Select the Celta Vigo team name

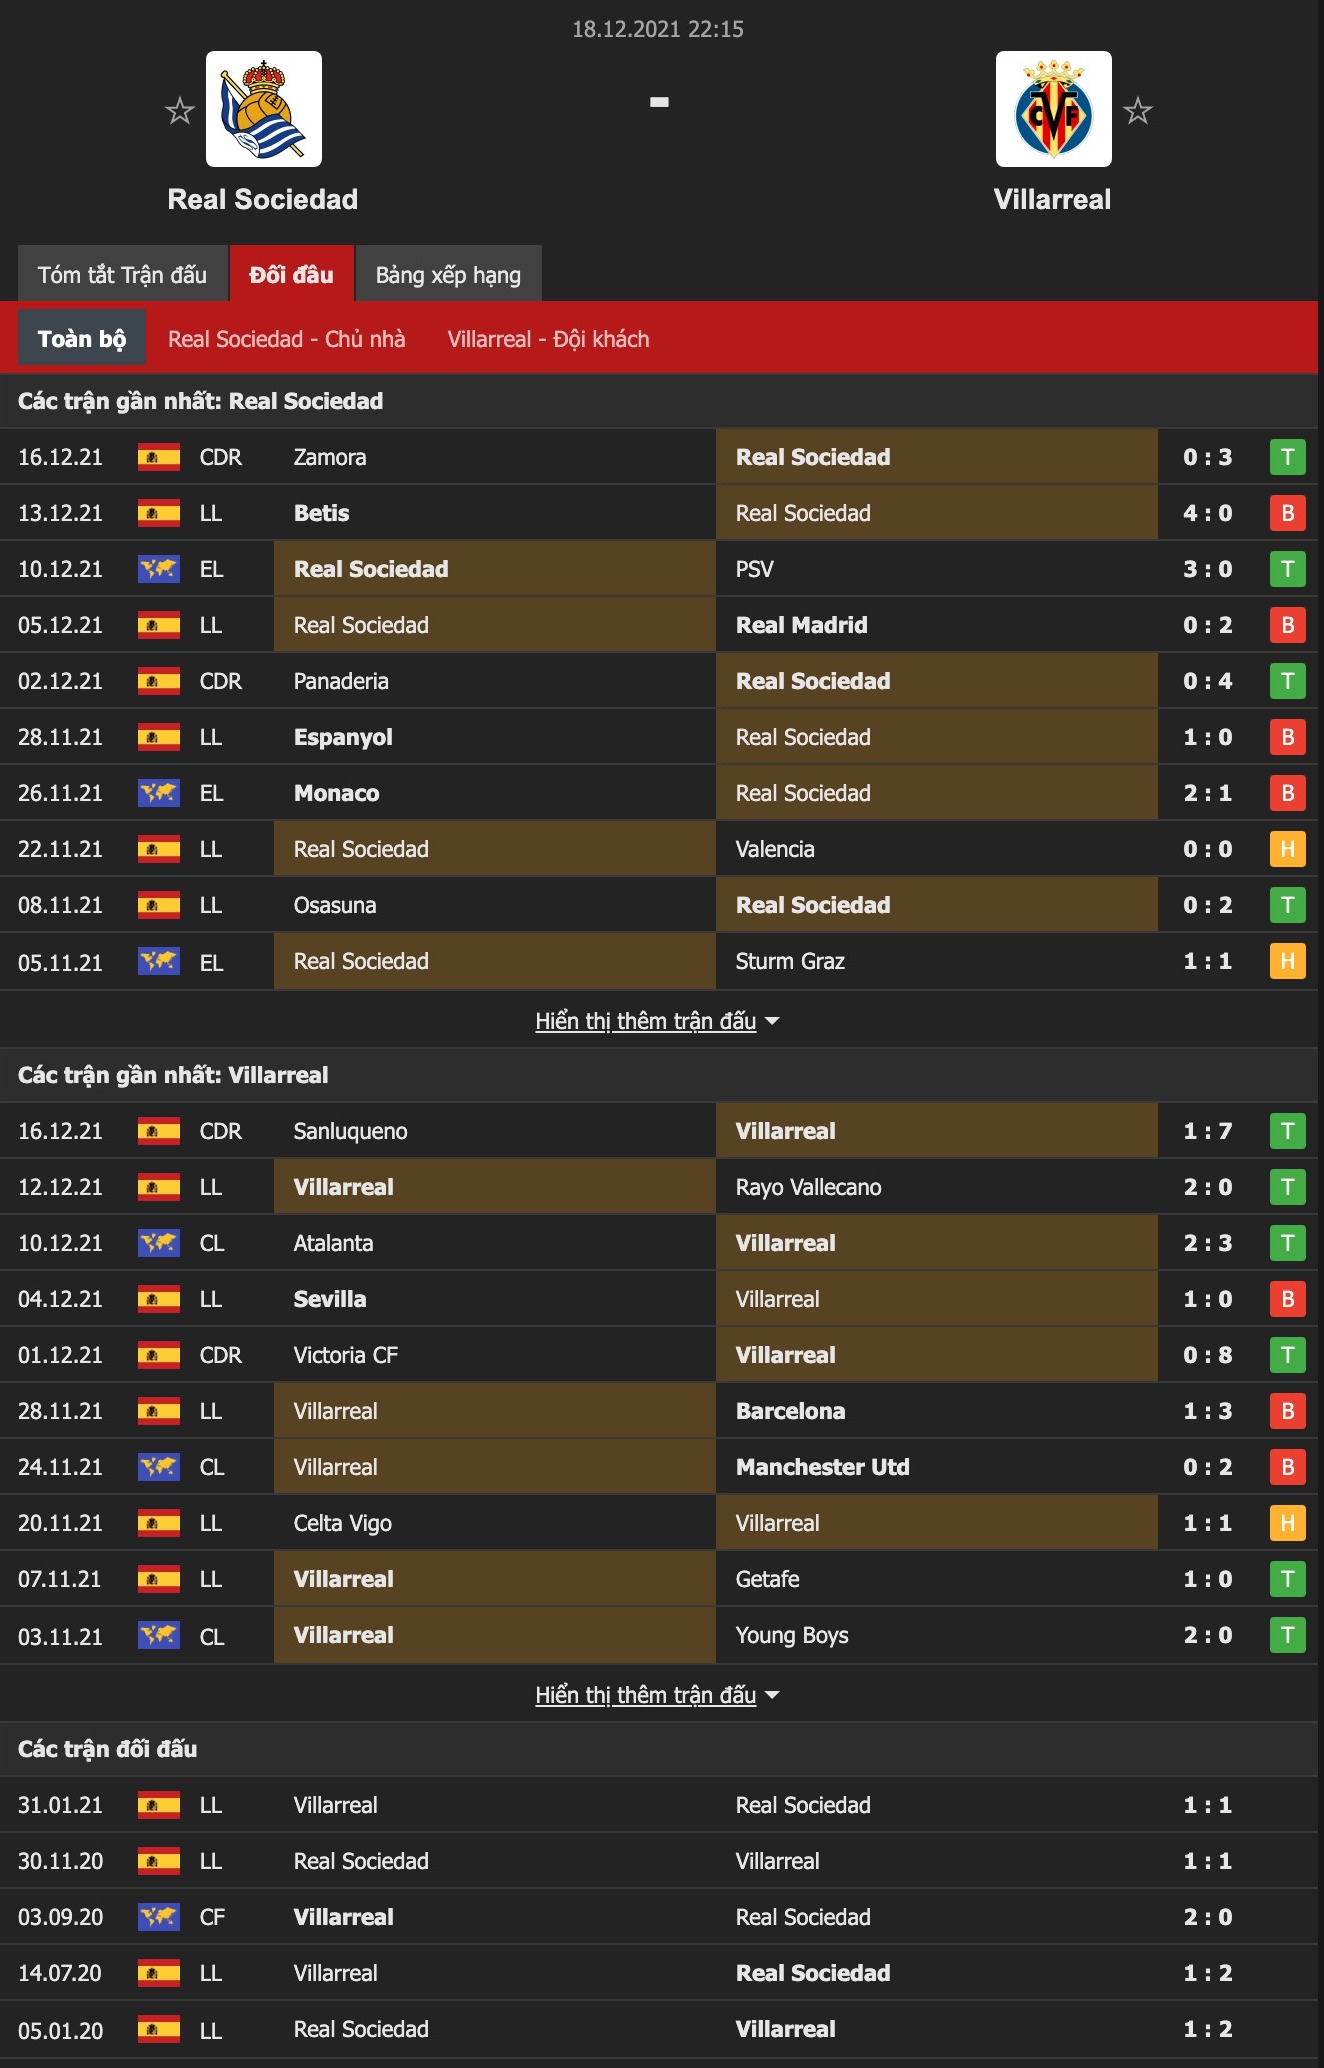click(x=343, y=1523)
